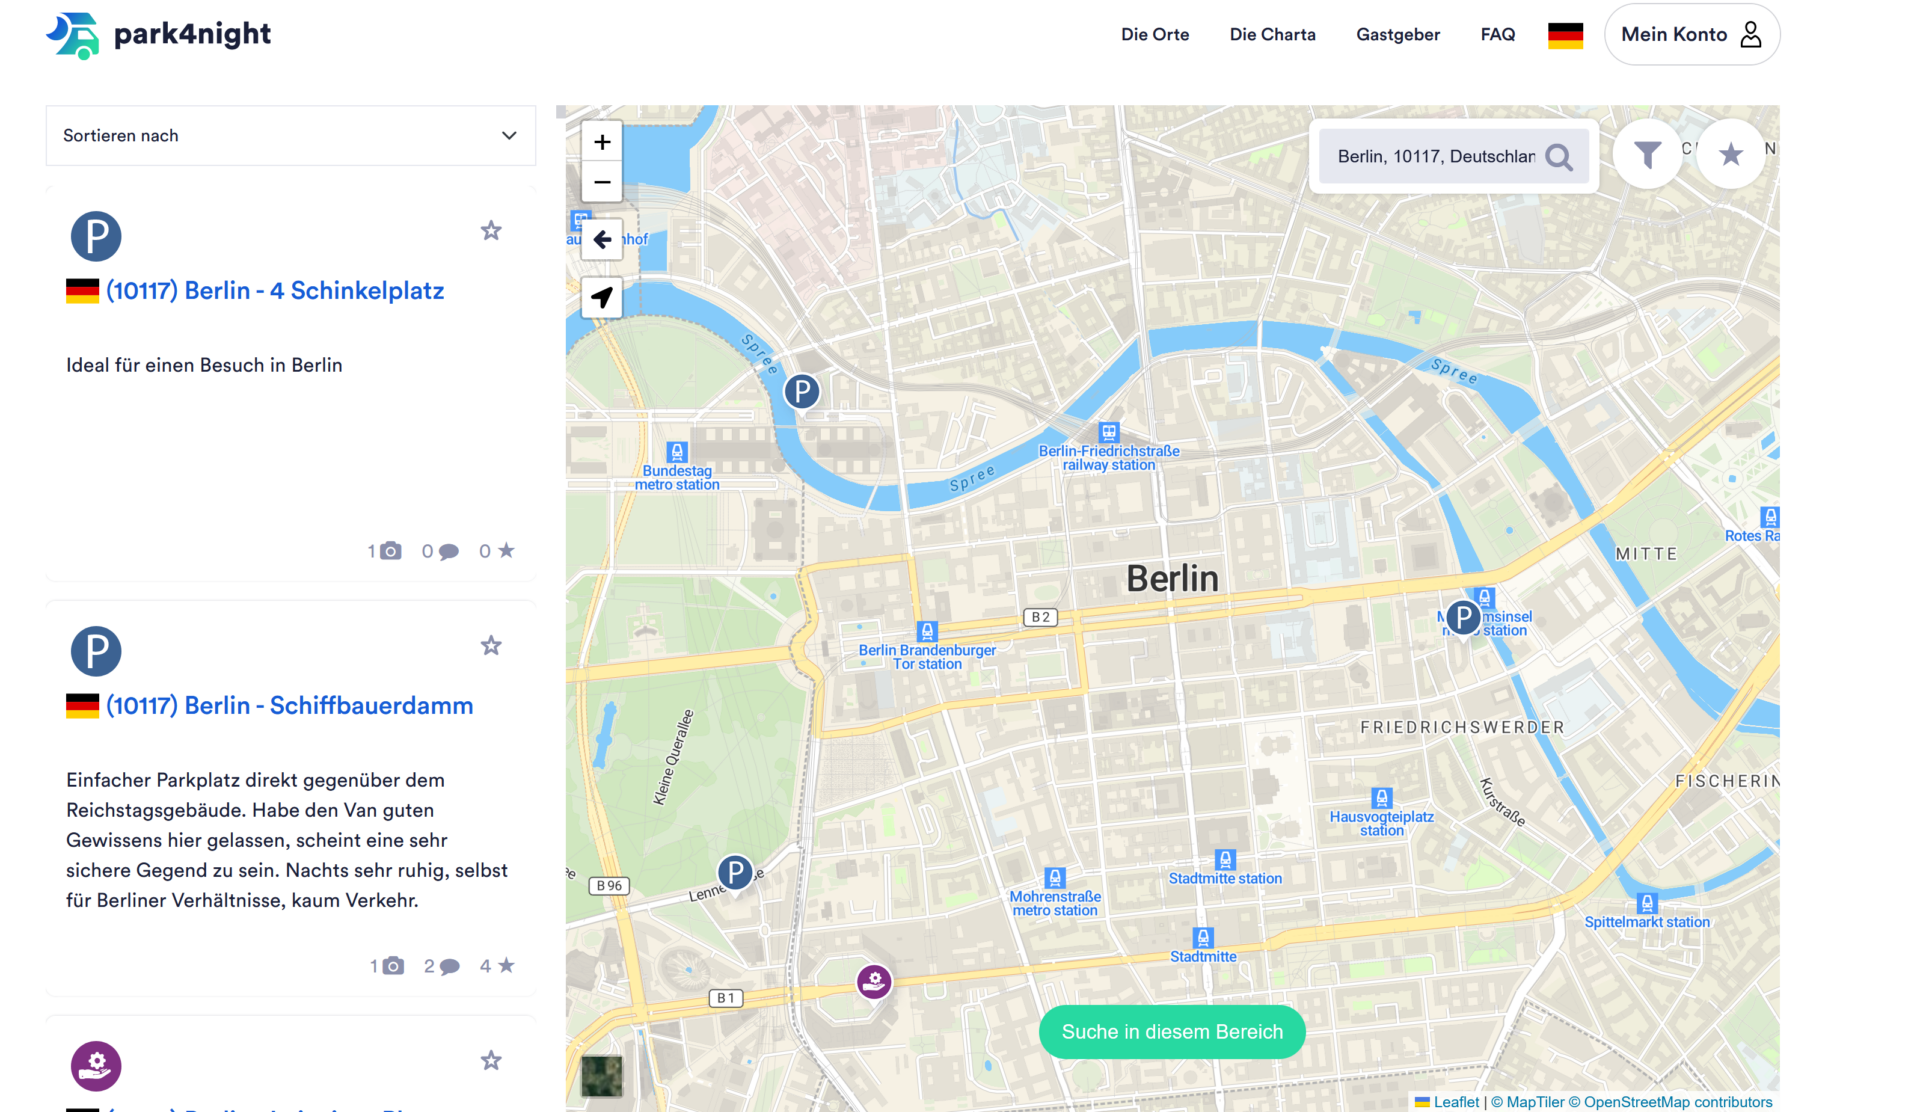The image size is (1920, 1112).
Task: Go to the FAQ page
Action: (1497, 35)
